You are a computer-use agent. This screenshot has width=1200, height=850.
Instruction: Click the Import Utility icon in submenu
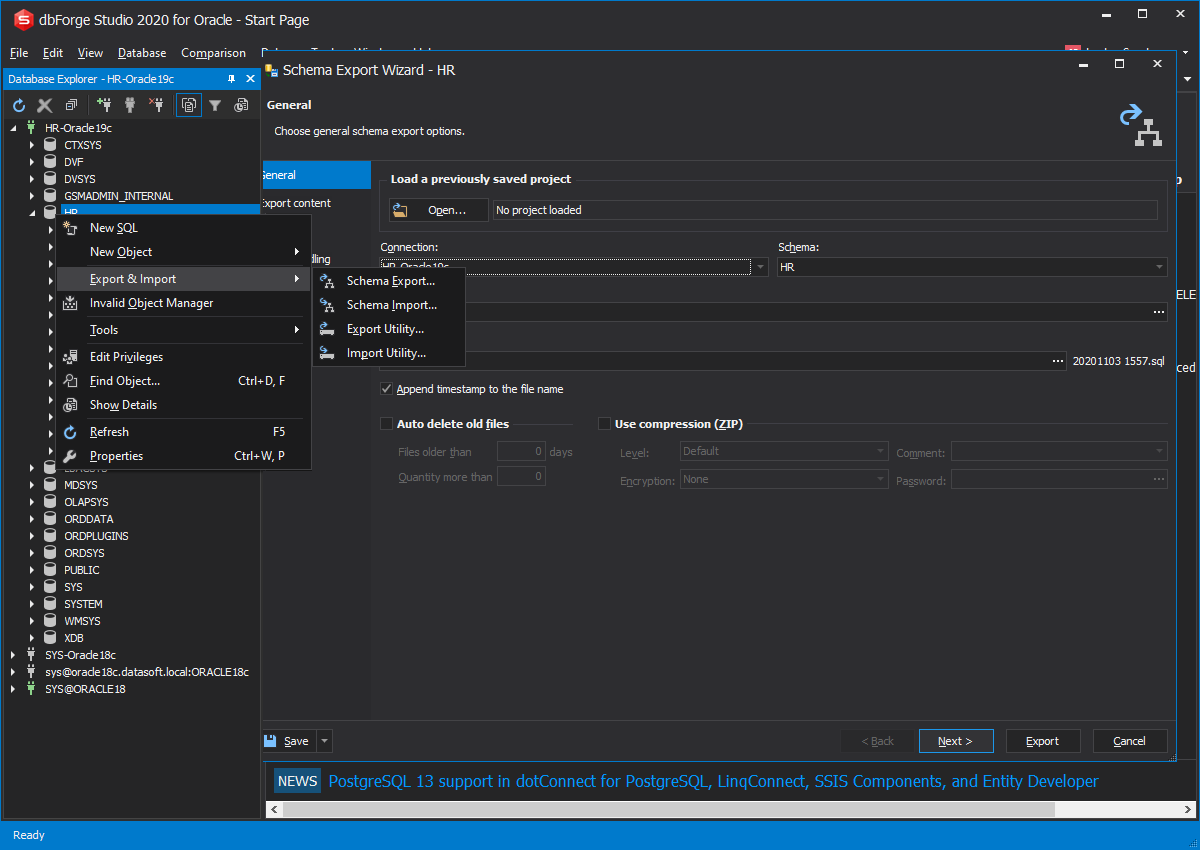327,353
